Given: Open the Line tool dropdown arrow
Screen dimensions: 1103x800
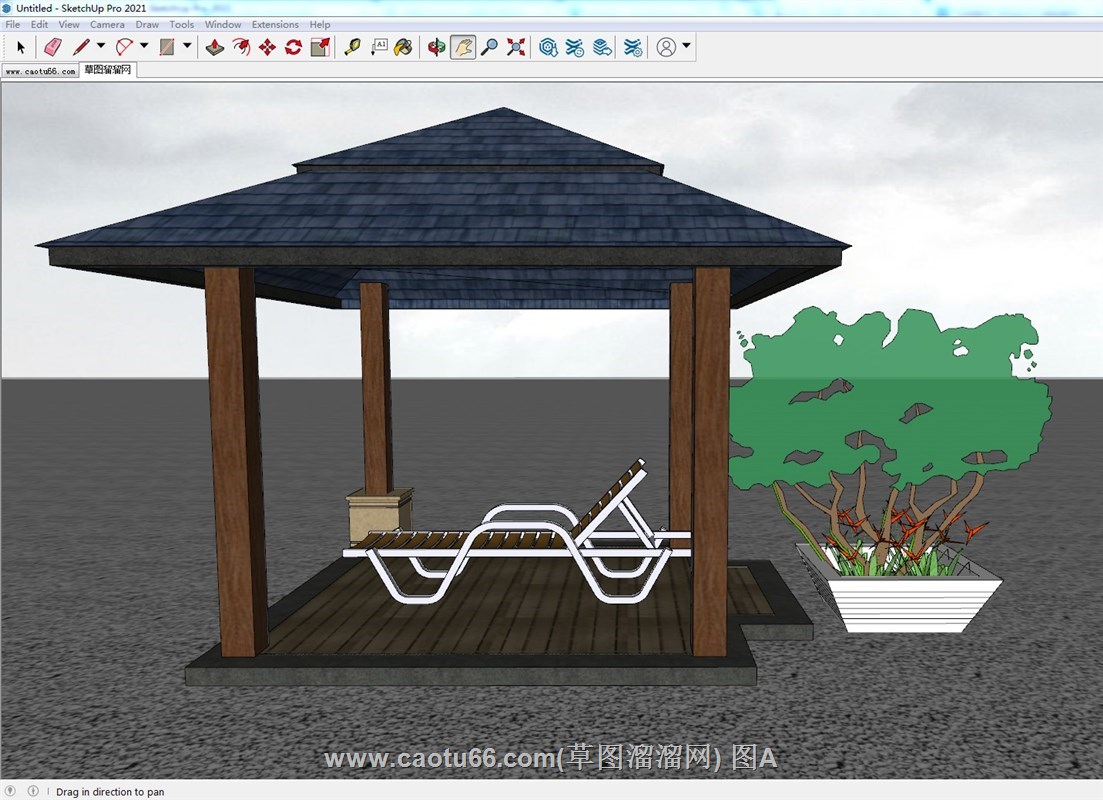Looking at the screenshot, I should coord(101,46).
